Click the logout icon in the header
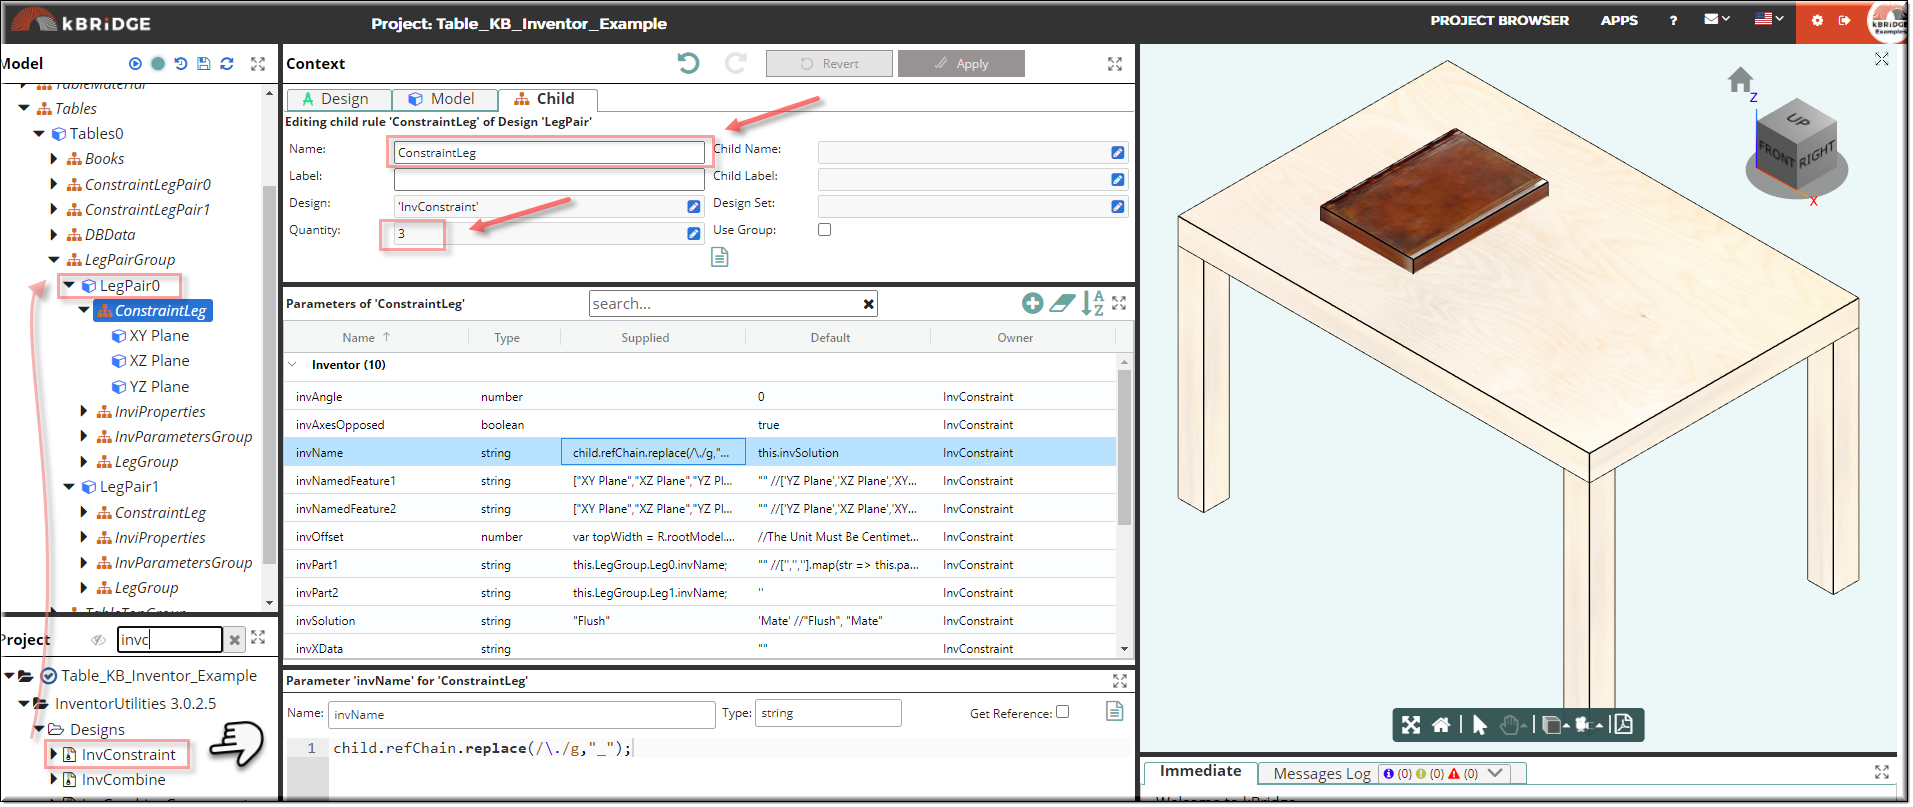This screenshot has width=1913, height=807. coord(1844,21)
